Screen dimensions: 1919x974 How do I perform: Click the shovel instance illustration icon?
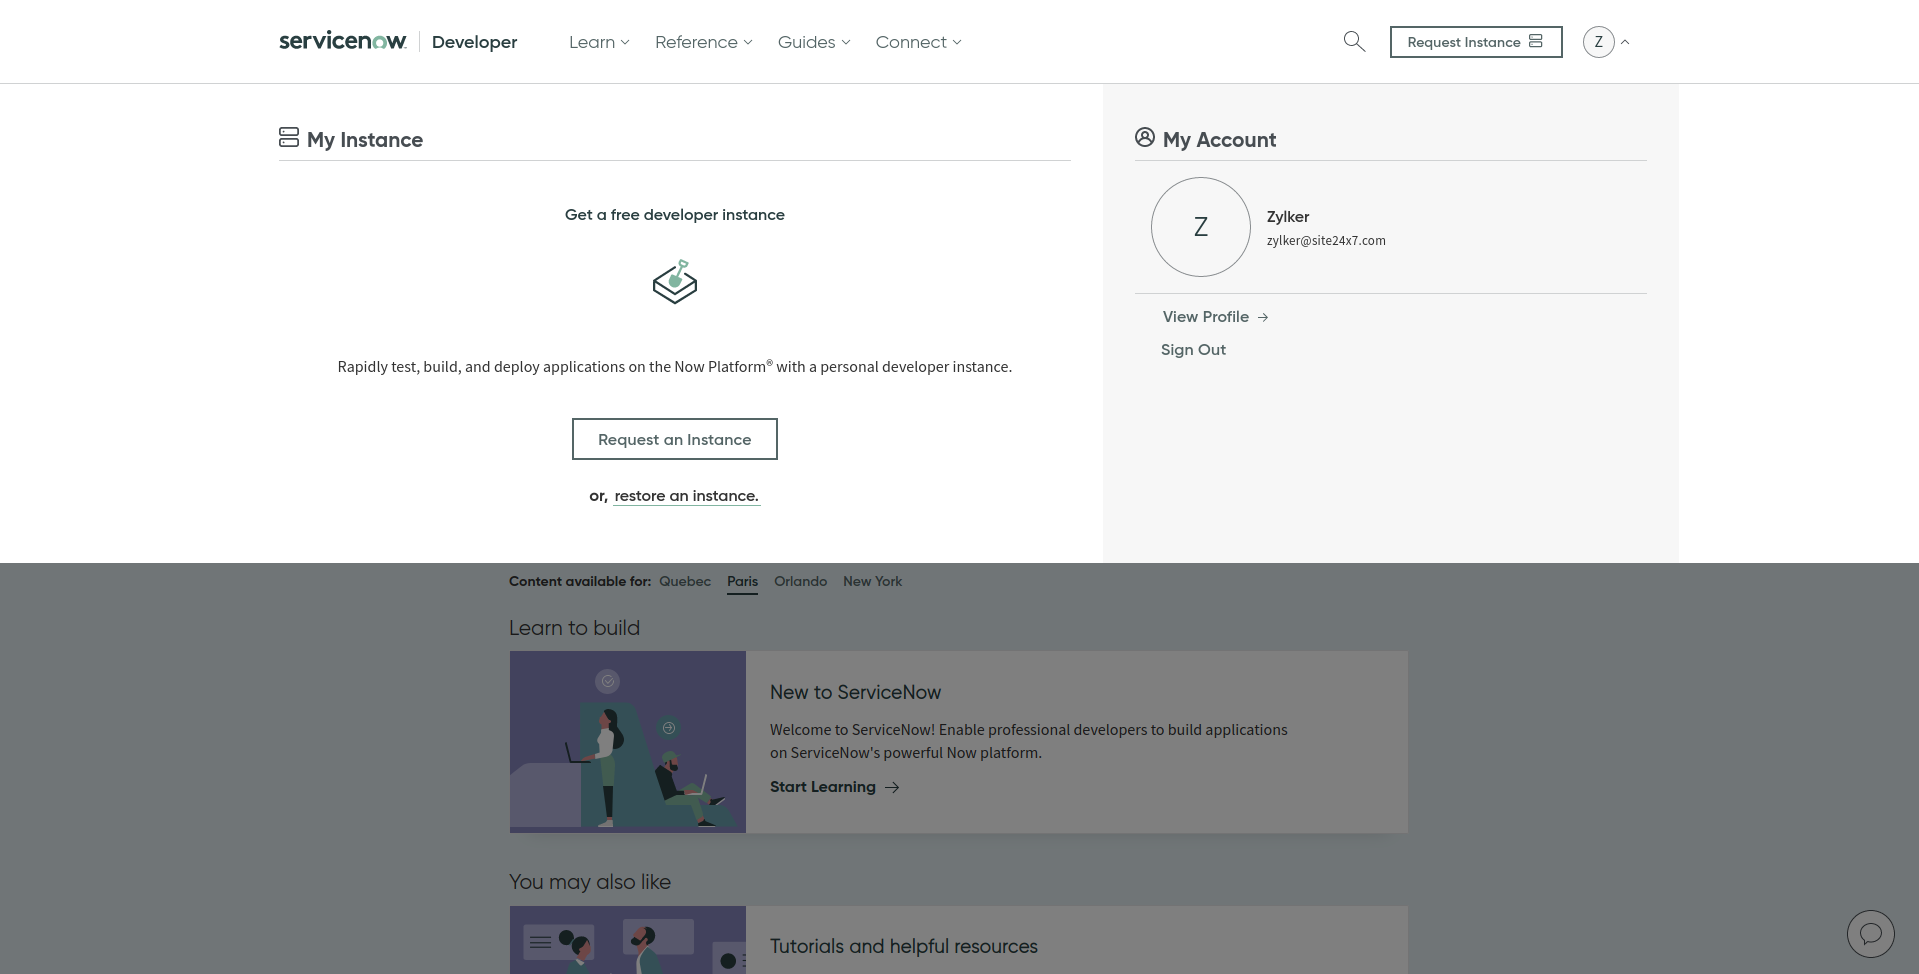pos(675,282)
